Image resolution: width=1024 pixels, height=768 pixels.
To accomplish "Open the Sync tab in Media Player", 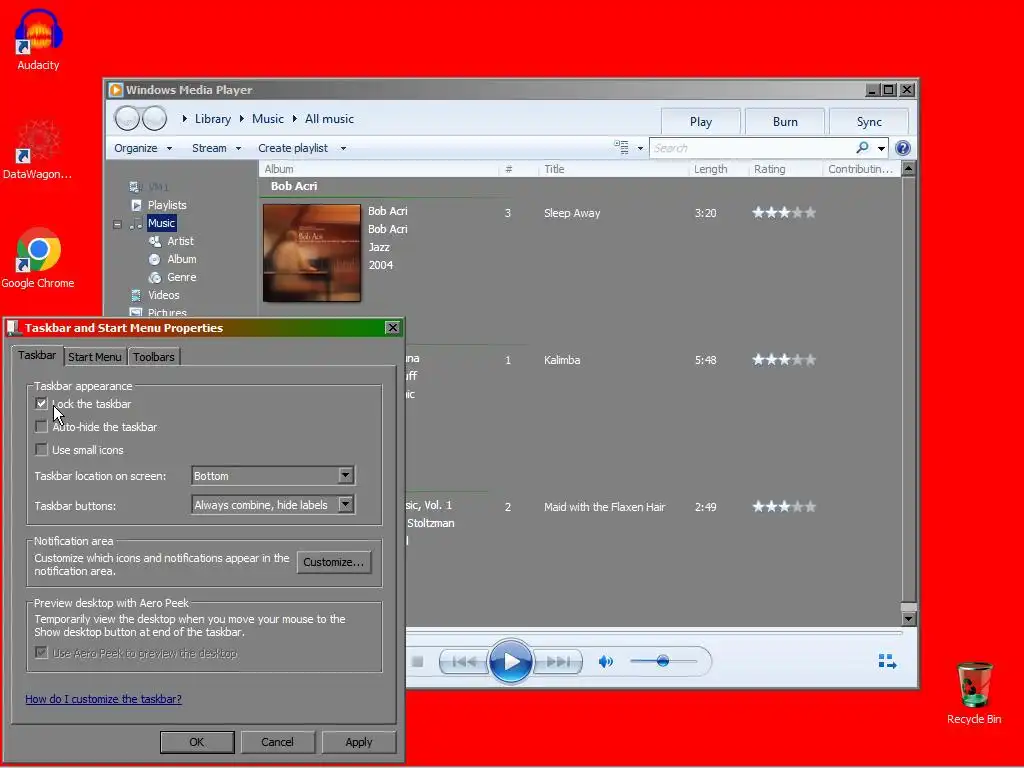I will (869, 121).
